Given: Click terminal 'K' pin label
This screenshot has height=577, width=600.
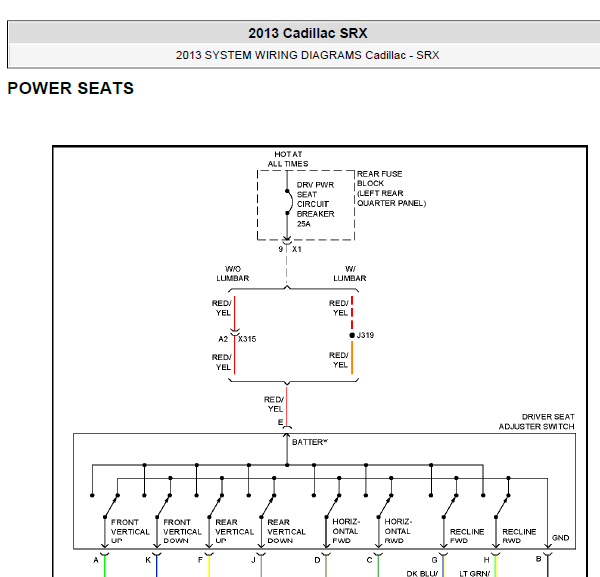Looking at the screenshot, I should point(148,560).
